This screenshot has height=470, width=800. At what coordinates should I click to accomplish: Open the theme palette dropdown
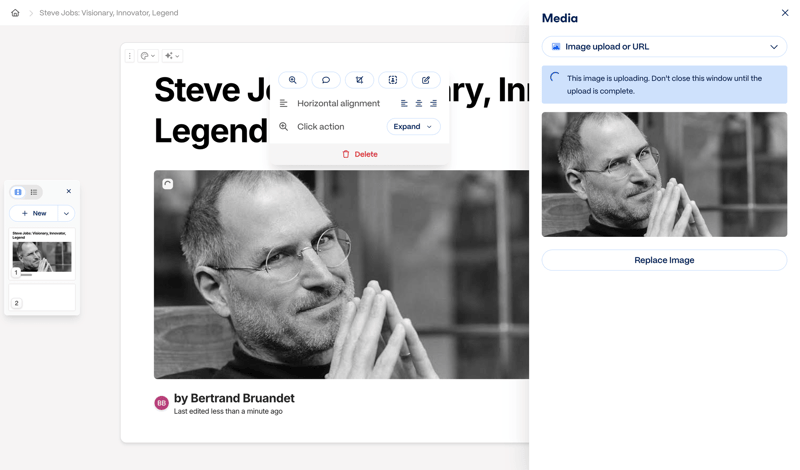click(x=147, y=56)
